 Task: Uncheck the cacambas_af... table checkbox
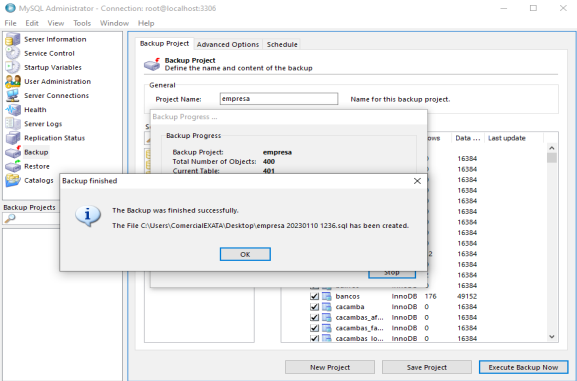(x=314, y=317)
